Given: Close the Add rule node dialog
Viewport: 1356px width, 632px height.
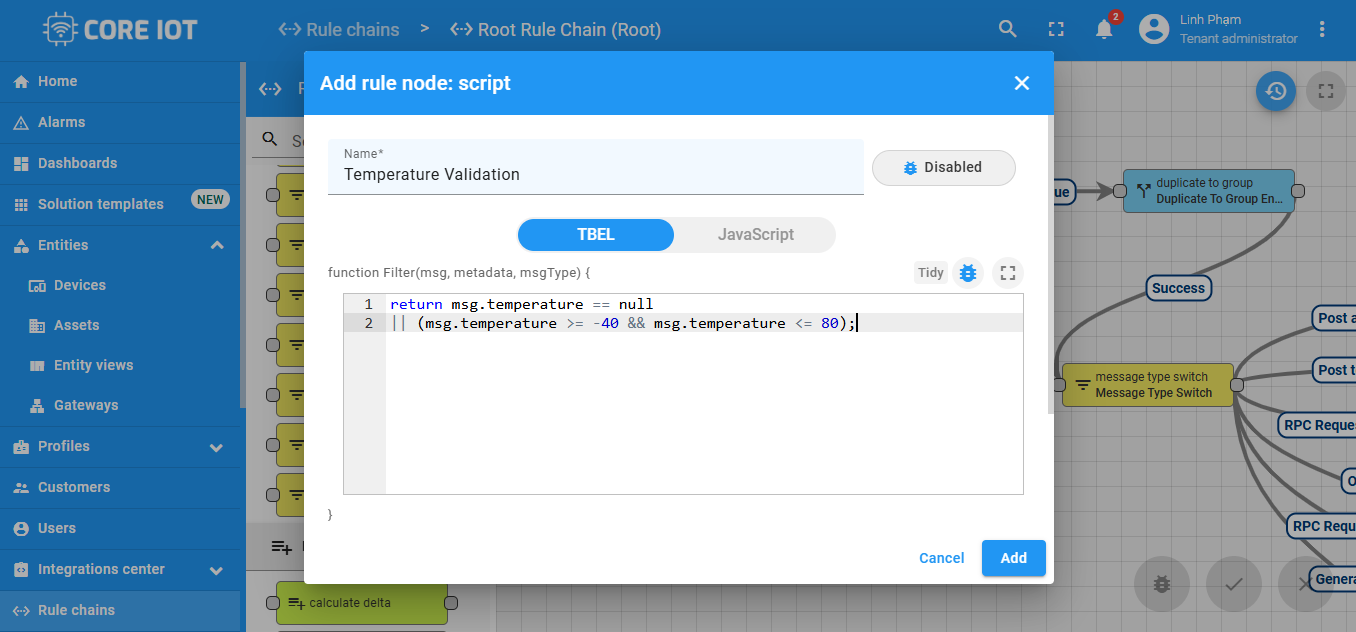Looking at the screenshot, I should (1021, 83).
